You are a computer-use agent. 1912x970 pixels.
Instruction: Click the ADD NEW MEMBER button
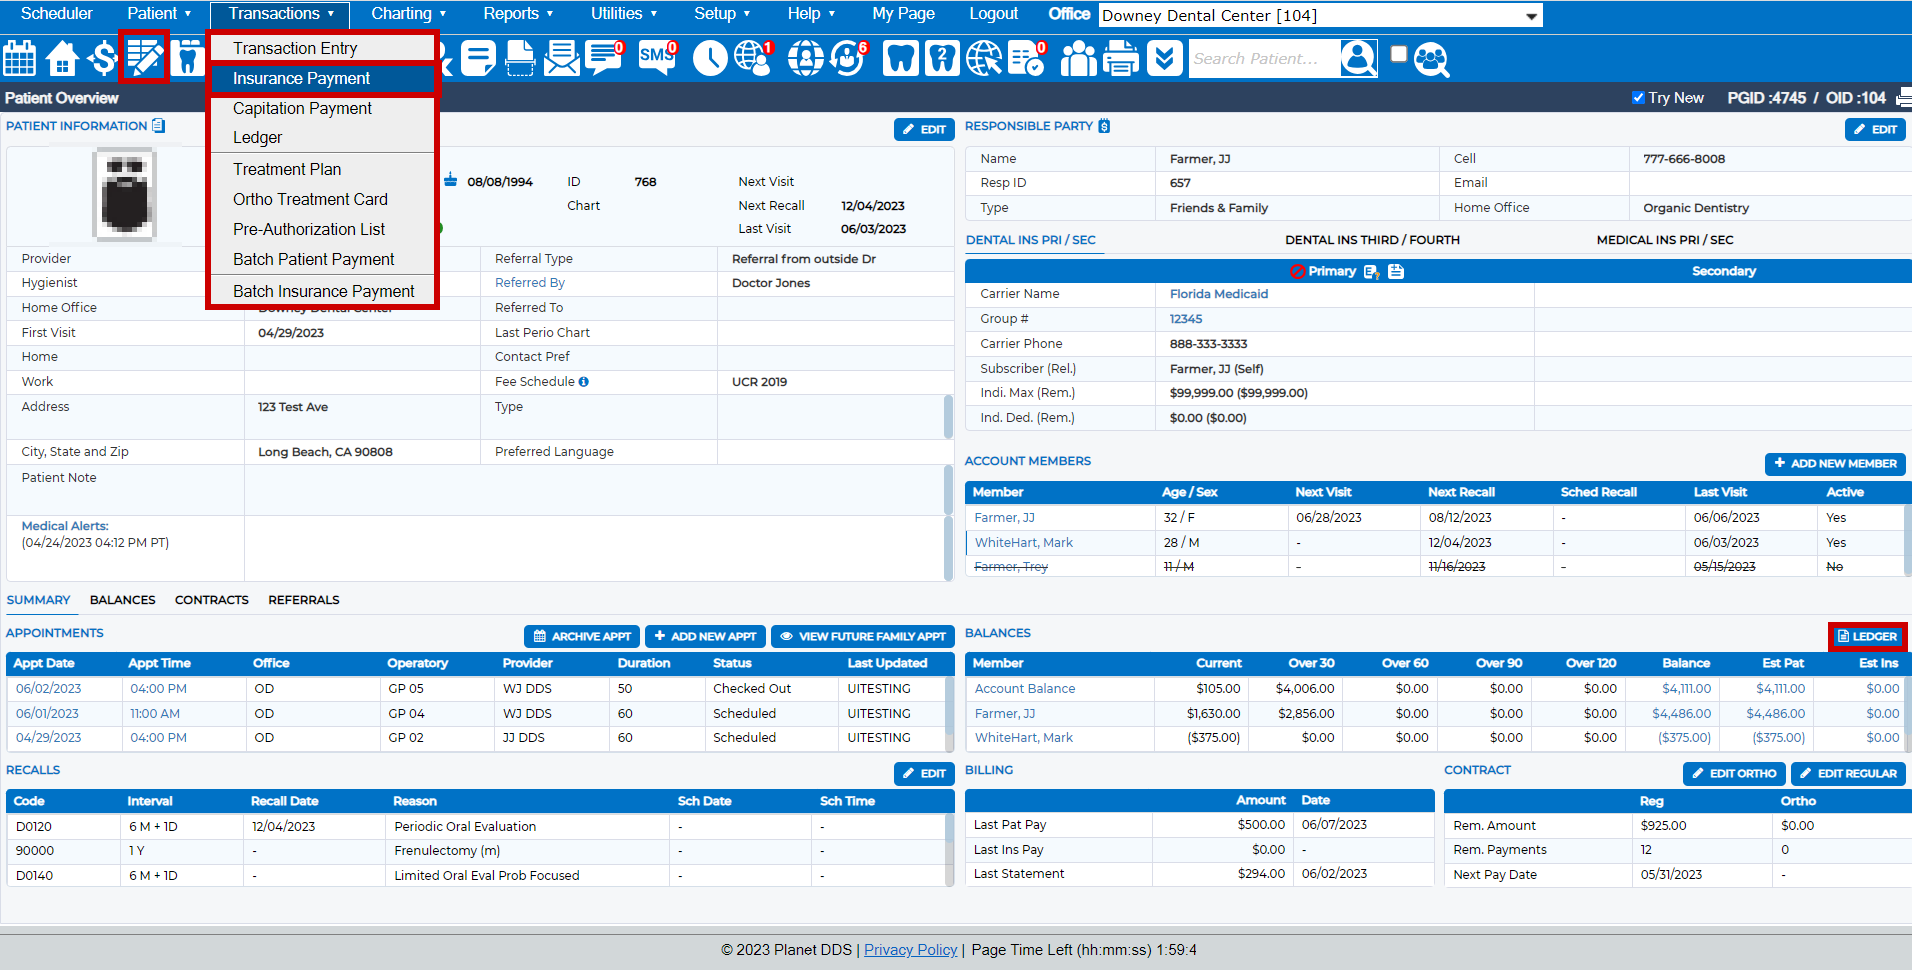(1834, 463)
